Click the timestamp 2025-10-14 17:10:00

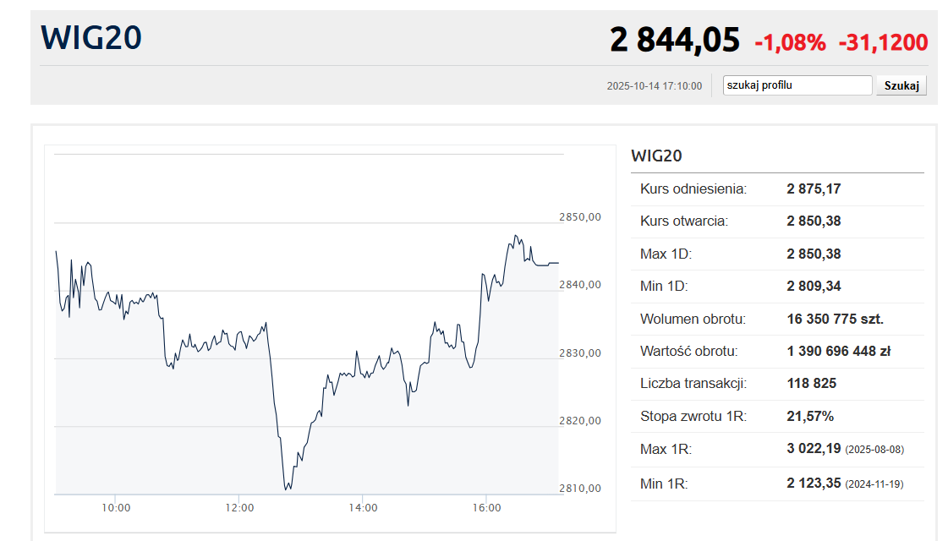654,86
